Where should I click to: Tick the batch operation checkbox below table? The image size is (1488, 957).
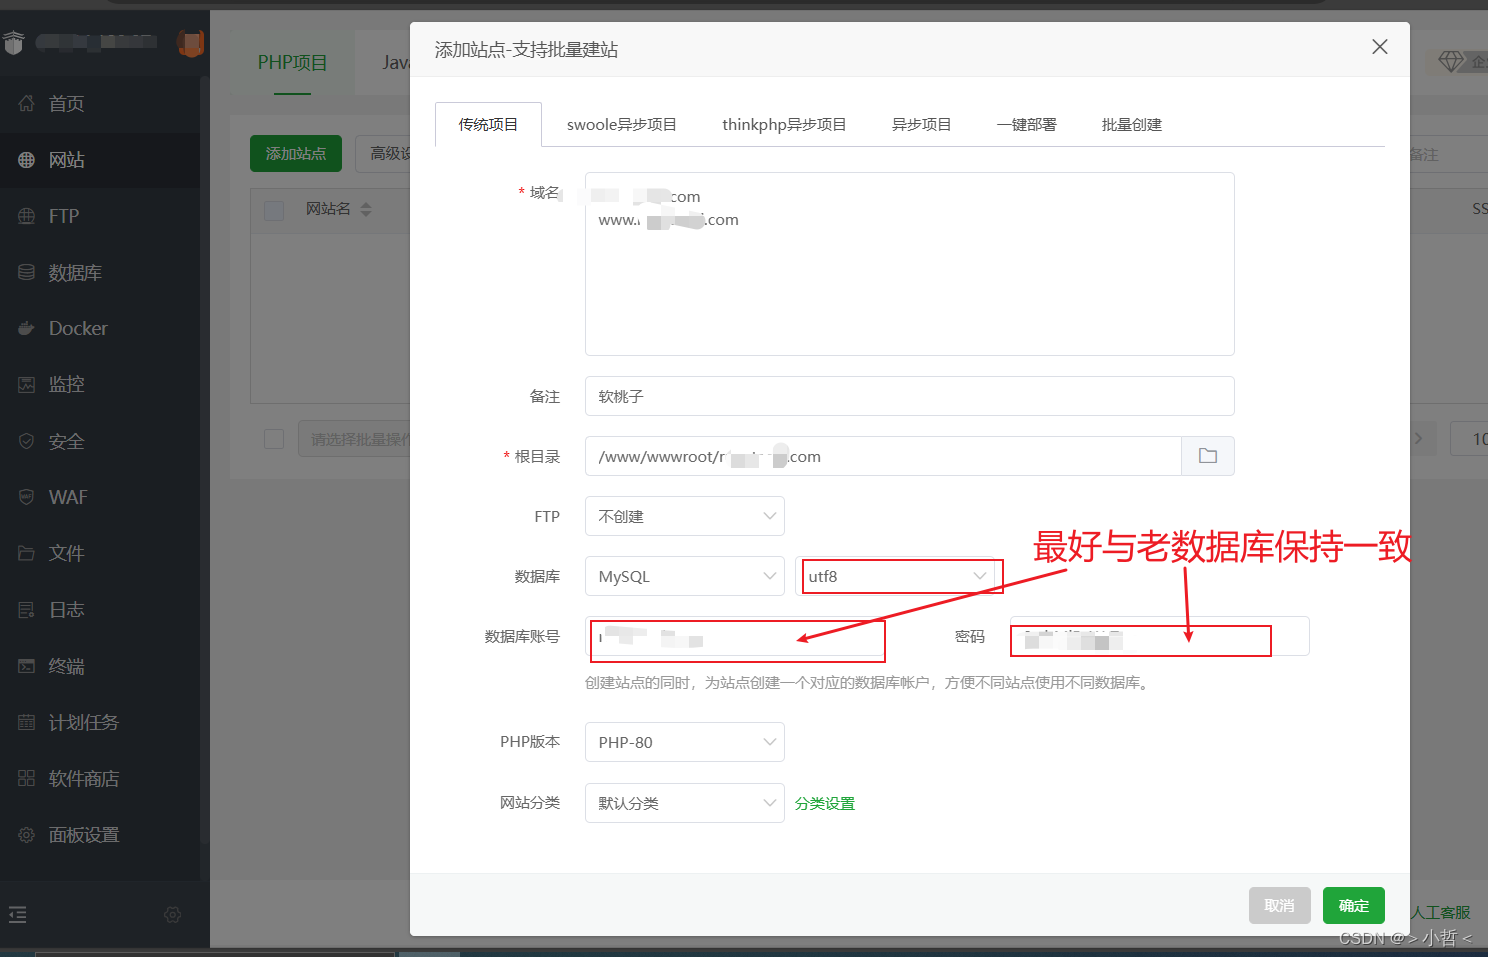point(274,439)
